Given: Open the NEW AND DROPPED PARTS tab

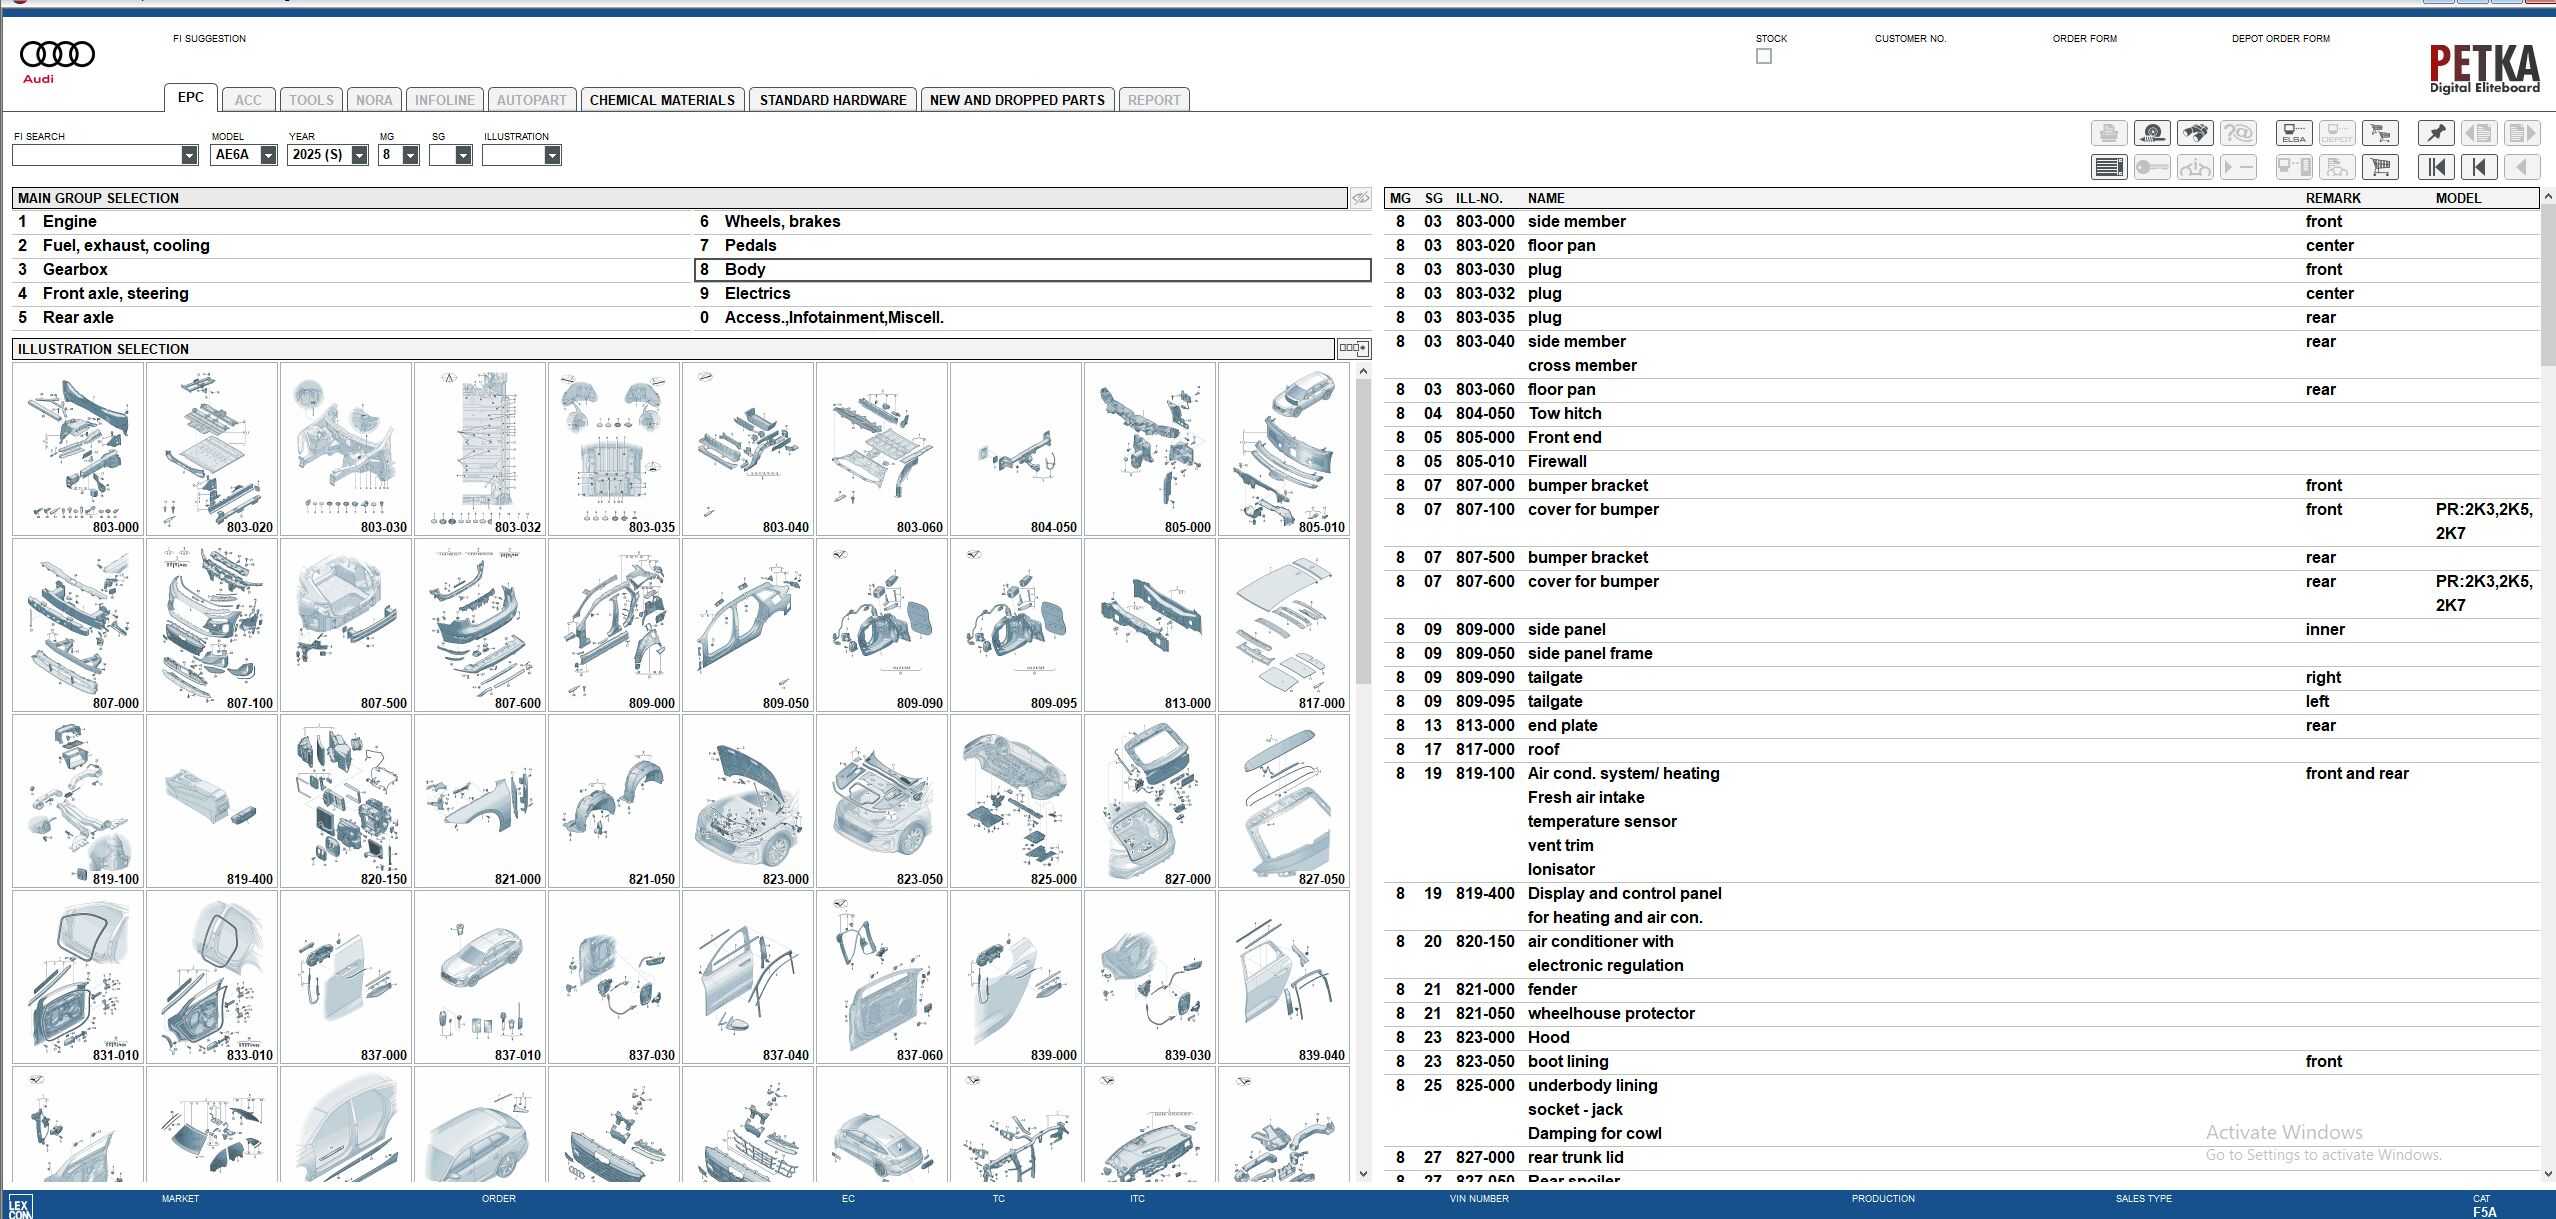Looking at the screenshot, I should pos(1016,99).
